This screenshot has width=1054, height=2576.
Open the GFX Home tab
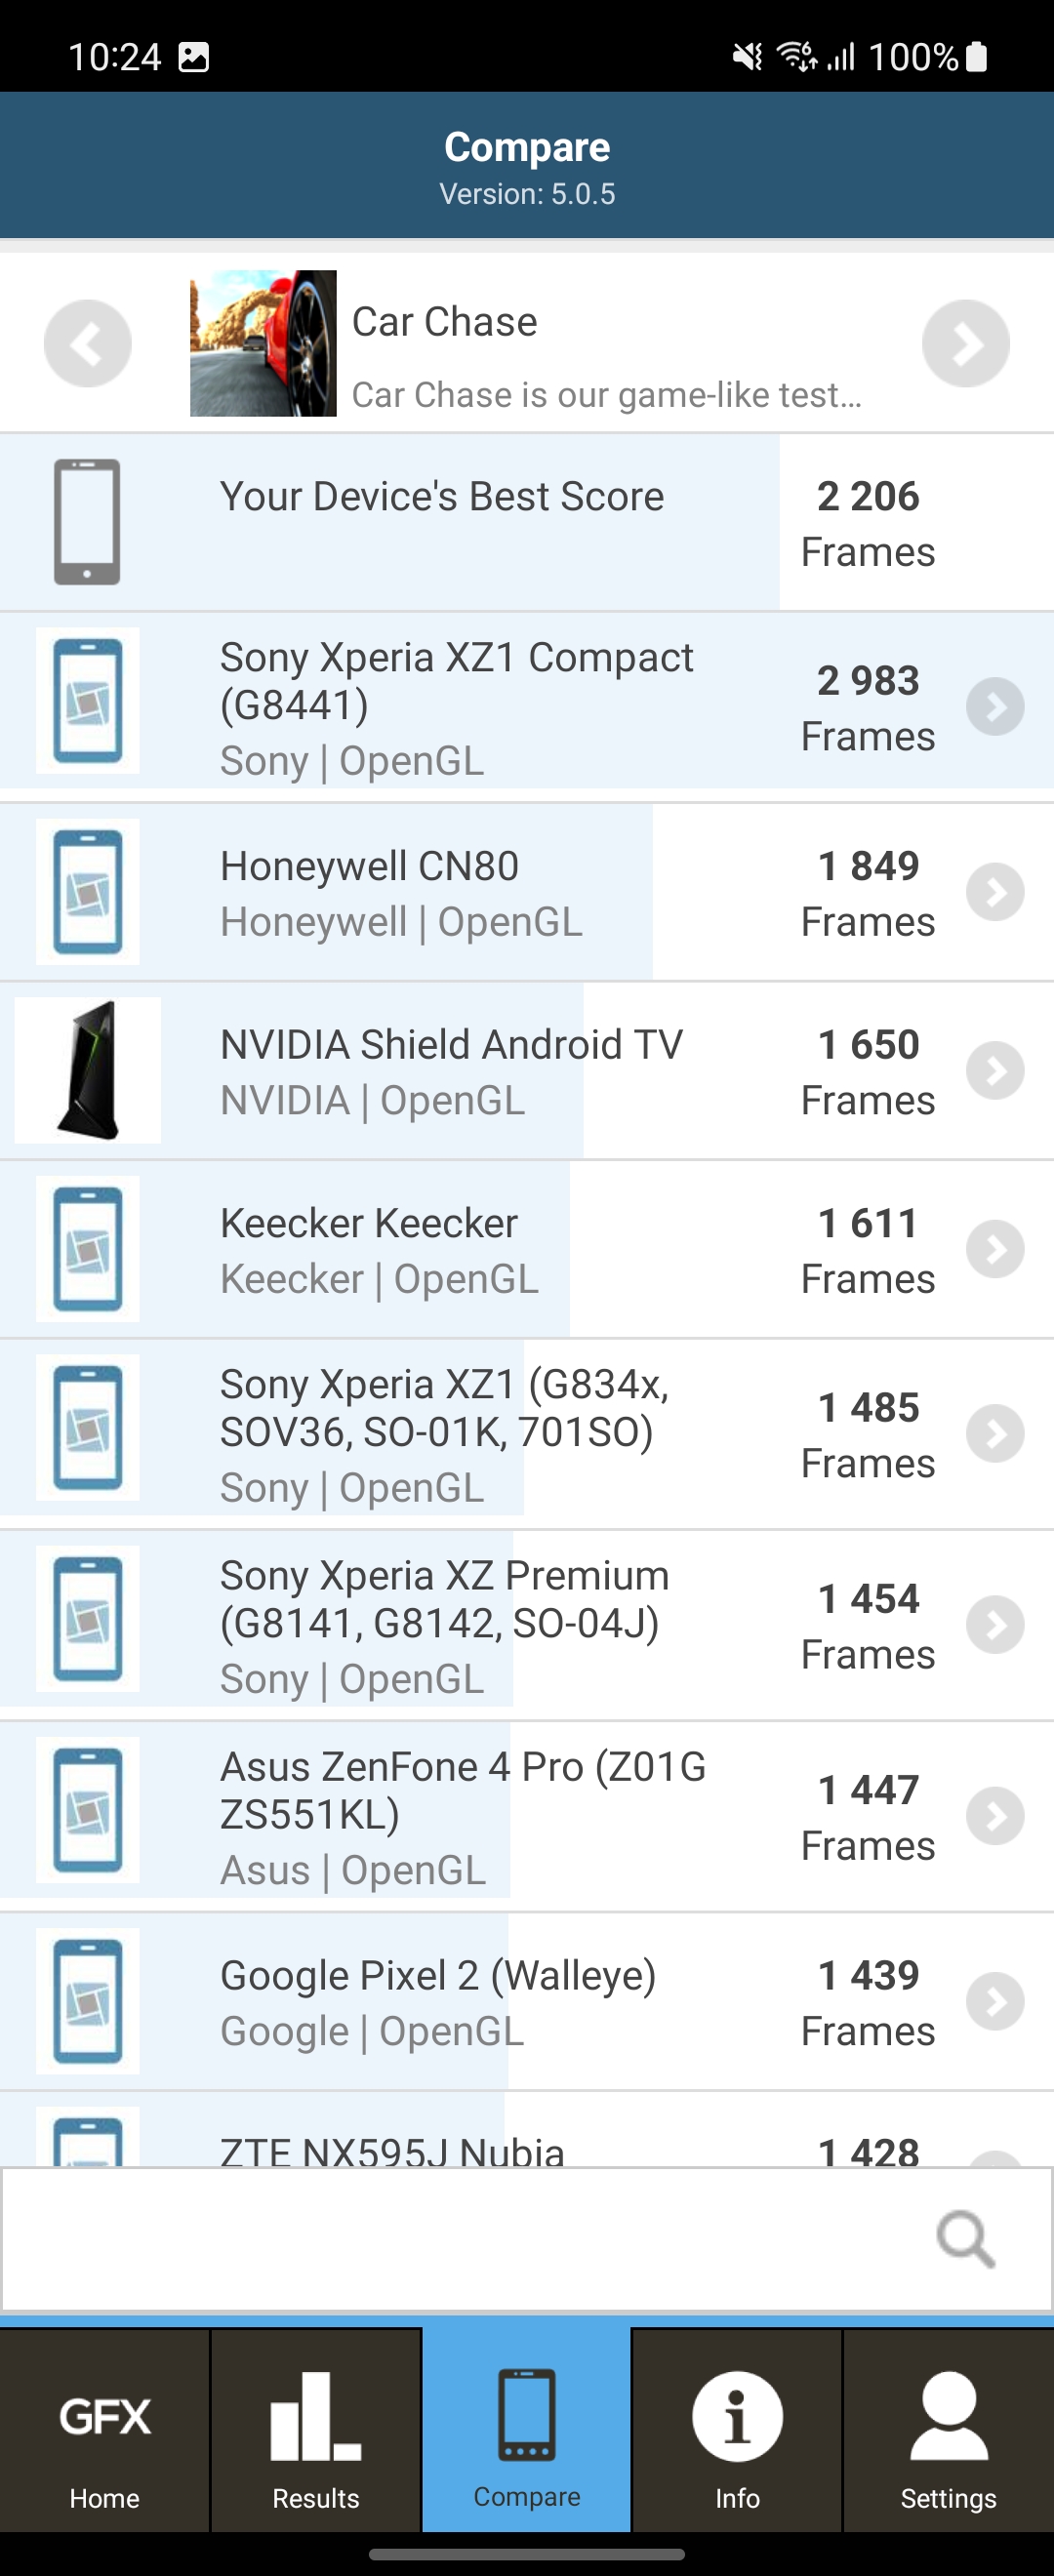[105, 2440]
